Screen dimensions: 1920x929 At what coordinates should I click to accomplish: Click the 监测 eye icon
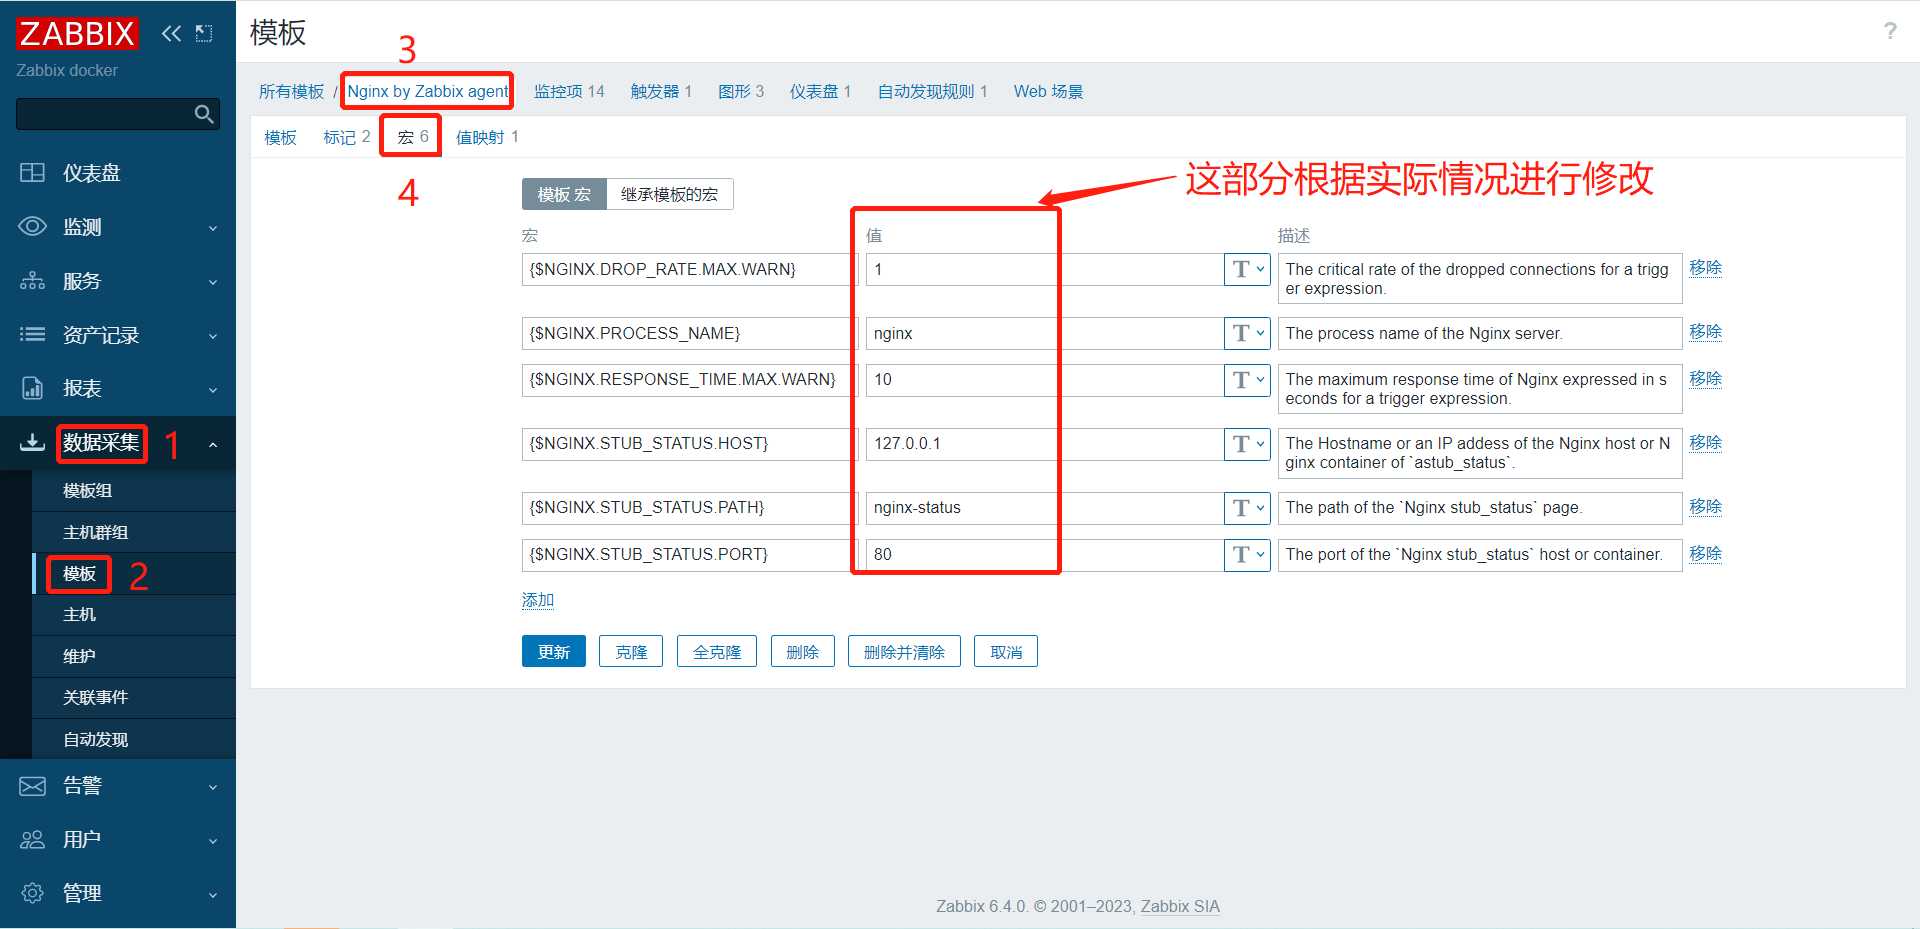coord(32,226)
